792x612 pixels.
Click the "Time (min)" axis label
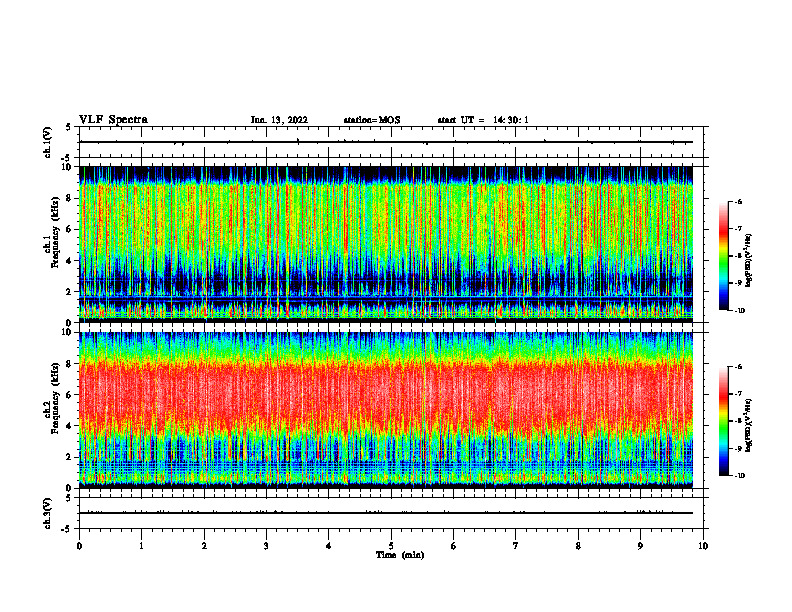point(400,555)
